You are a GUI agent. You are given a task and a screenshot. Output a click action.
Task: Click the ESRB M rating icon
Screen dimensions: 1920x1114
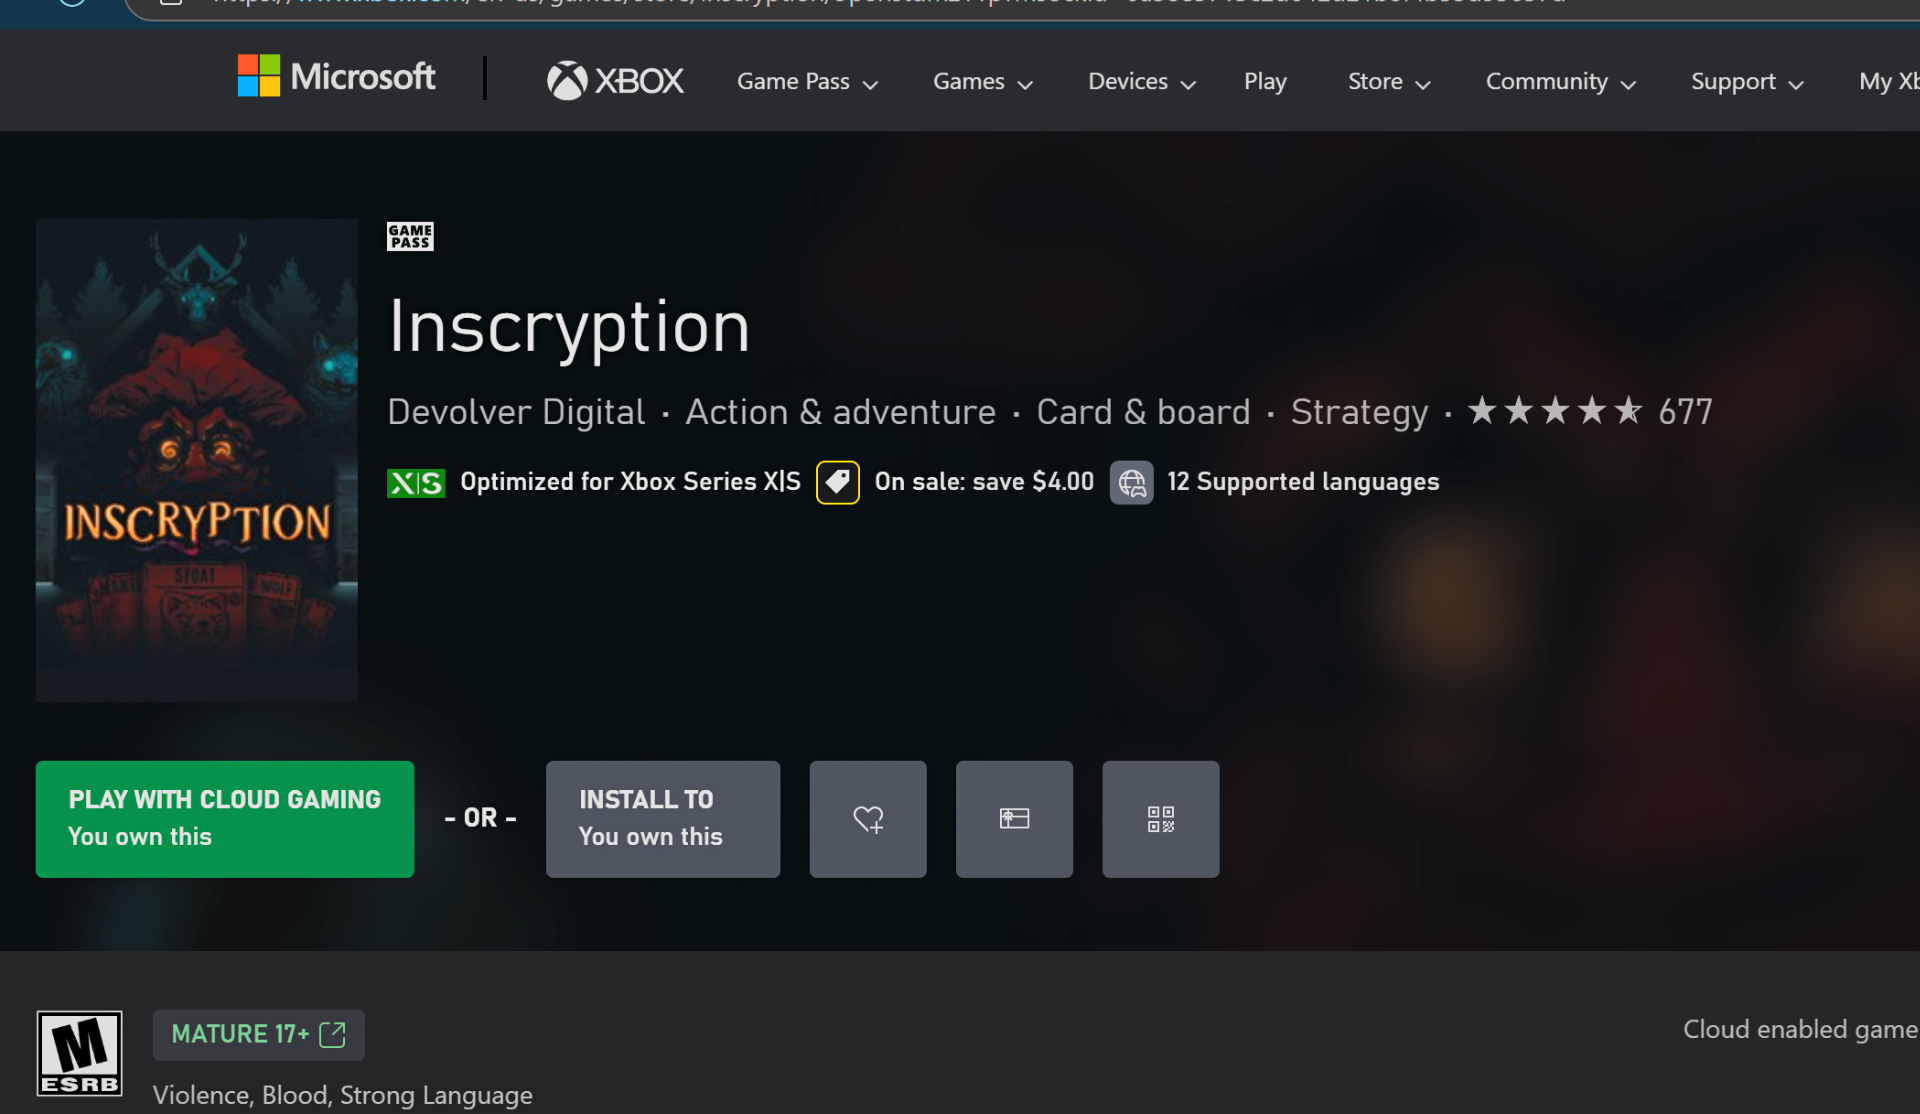click(80, 1053)
